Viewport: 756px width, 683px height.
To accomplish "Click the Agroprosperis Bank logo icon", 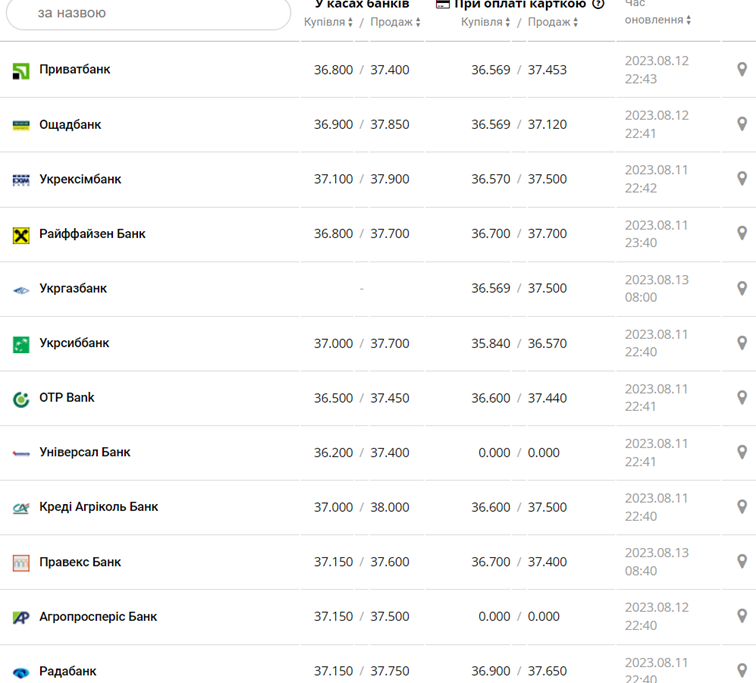I will (x=21, y=617).
